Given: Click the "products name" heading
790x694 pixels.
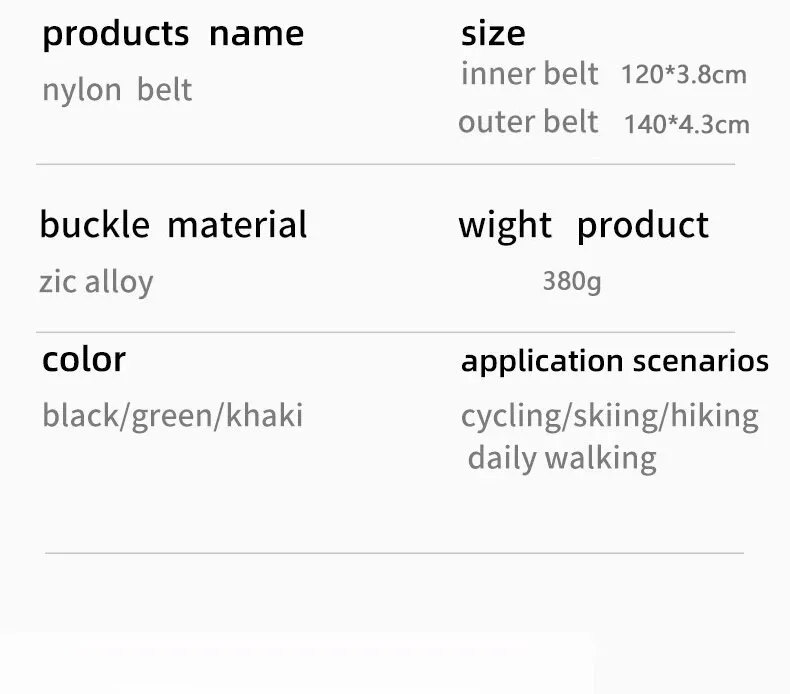Looking at the screenshot, I should [x=172, y=34].
